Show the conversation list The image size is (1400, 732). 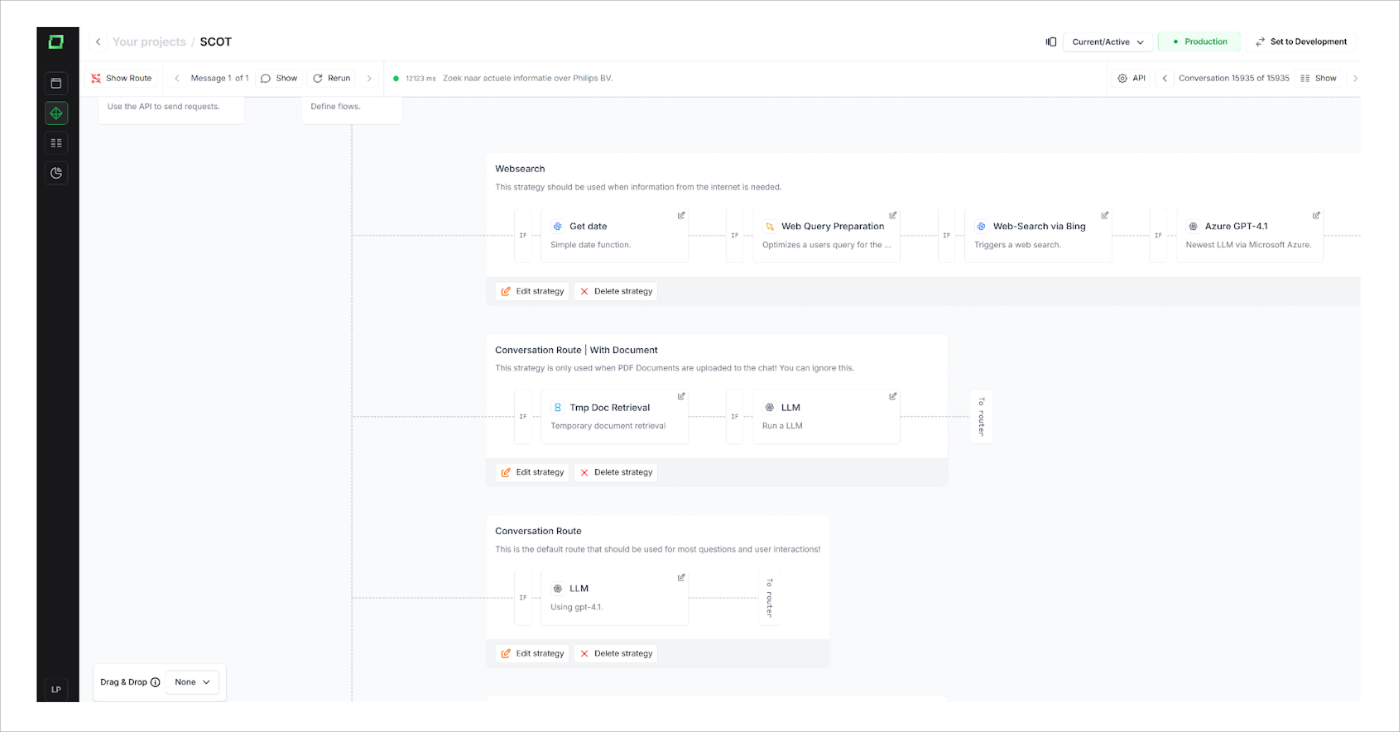[1318, 78]
